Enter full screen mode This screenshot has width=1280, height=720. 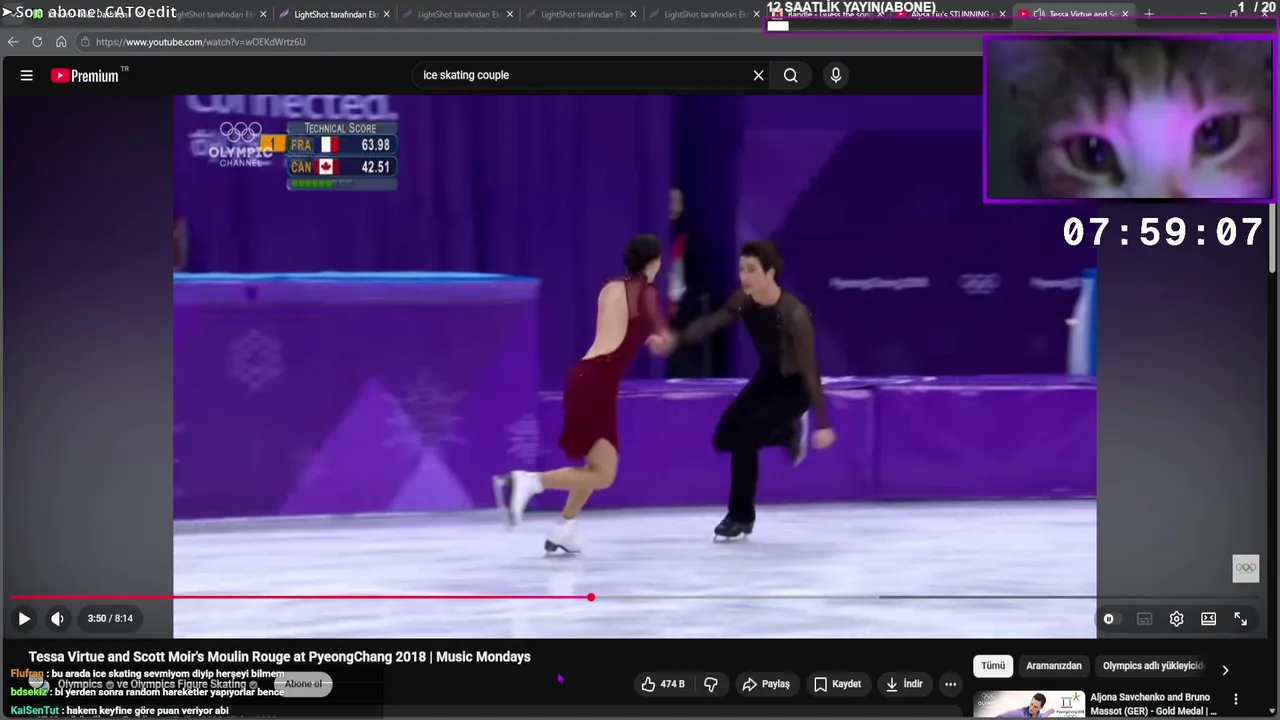click(x=1240, y=619)
